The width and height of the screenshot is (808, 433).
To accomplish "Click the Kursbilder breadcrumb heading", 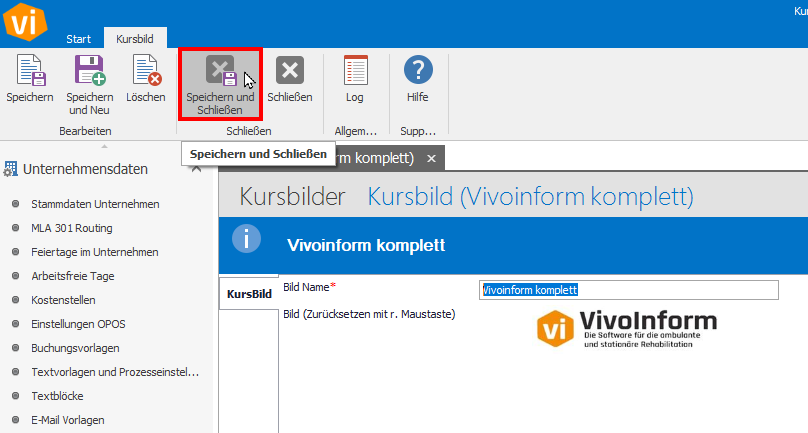I will point(292,196).
